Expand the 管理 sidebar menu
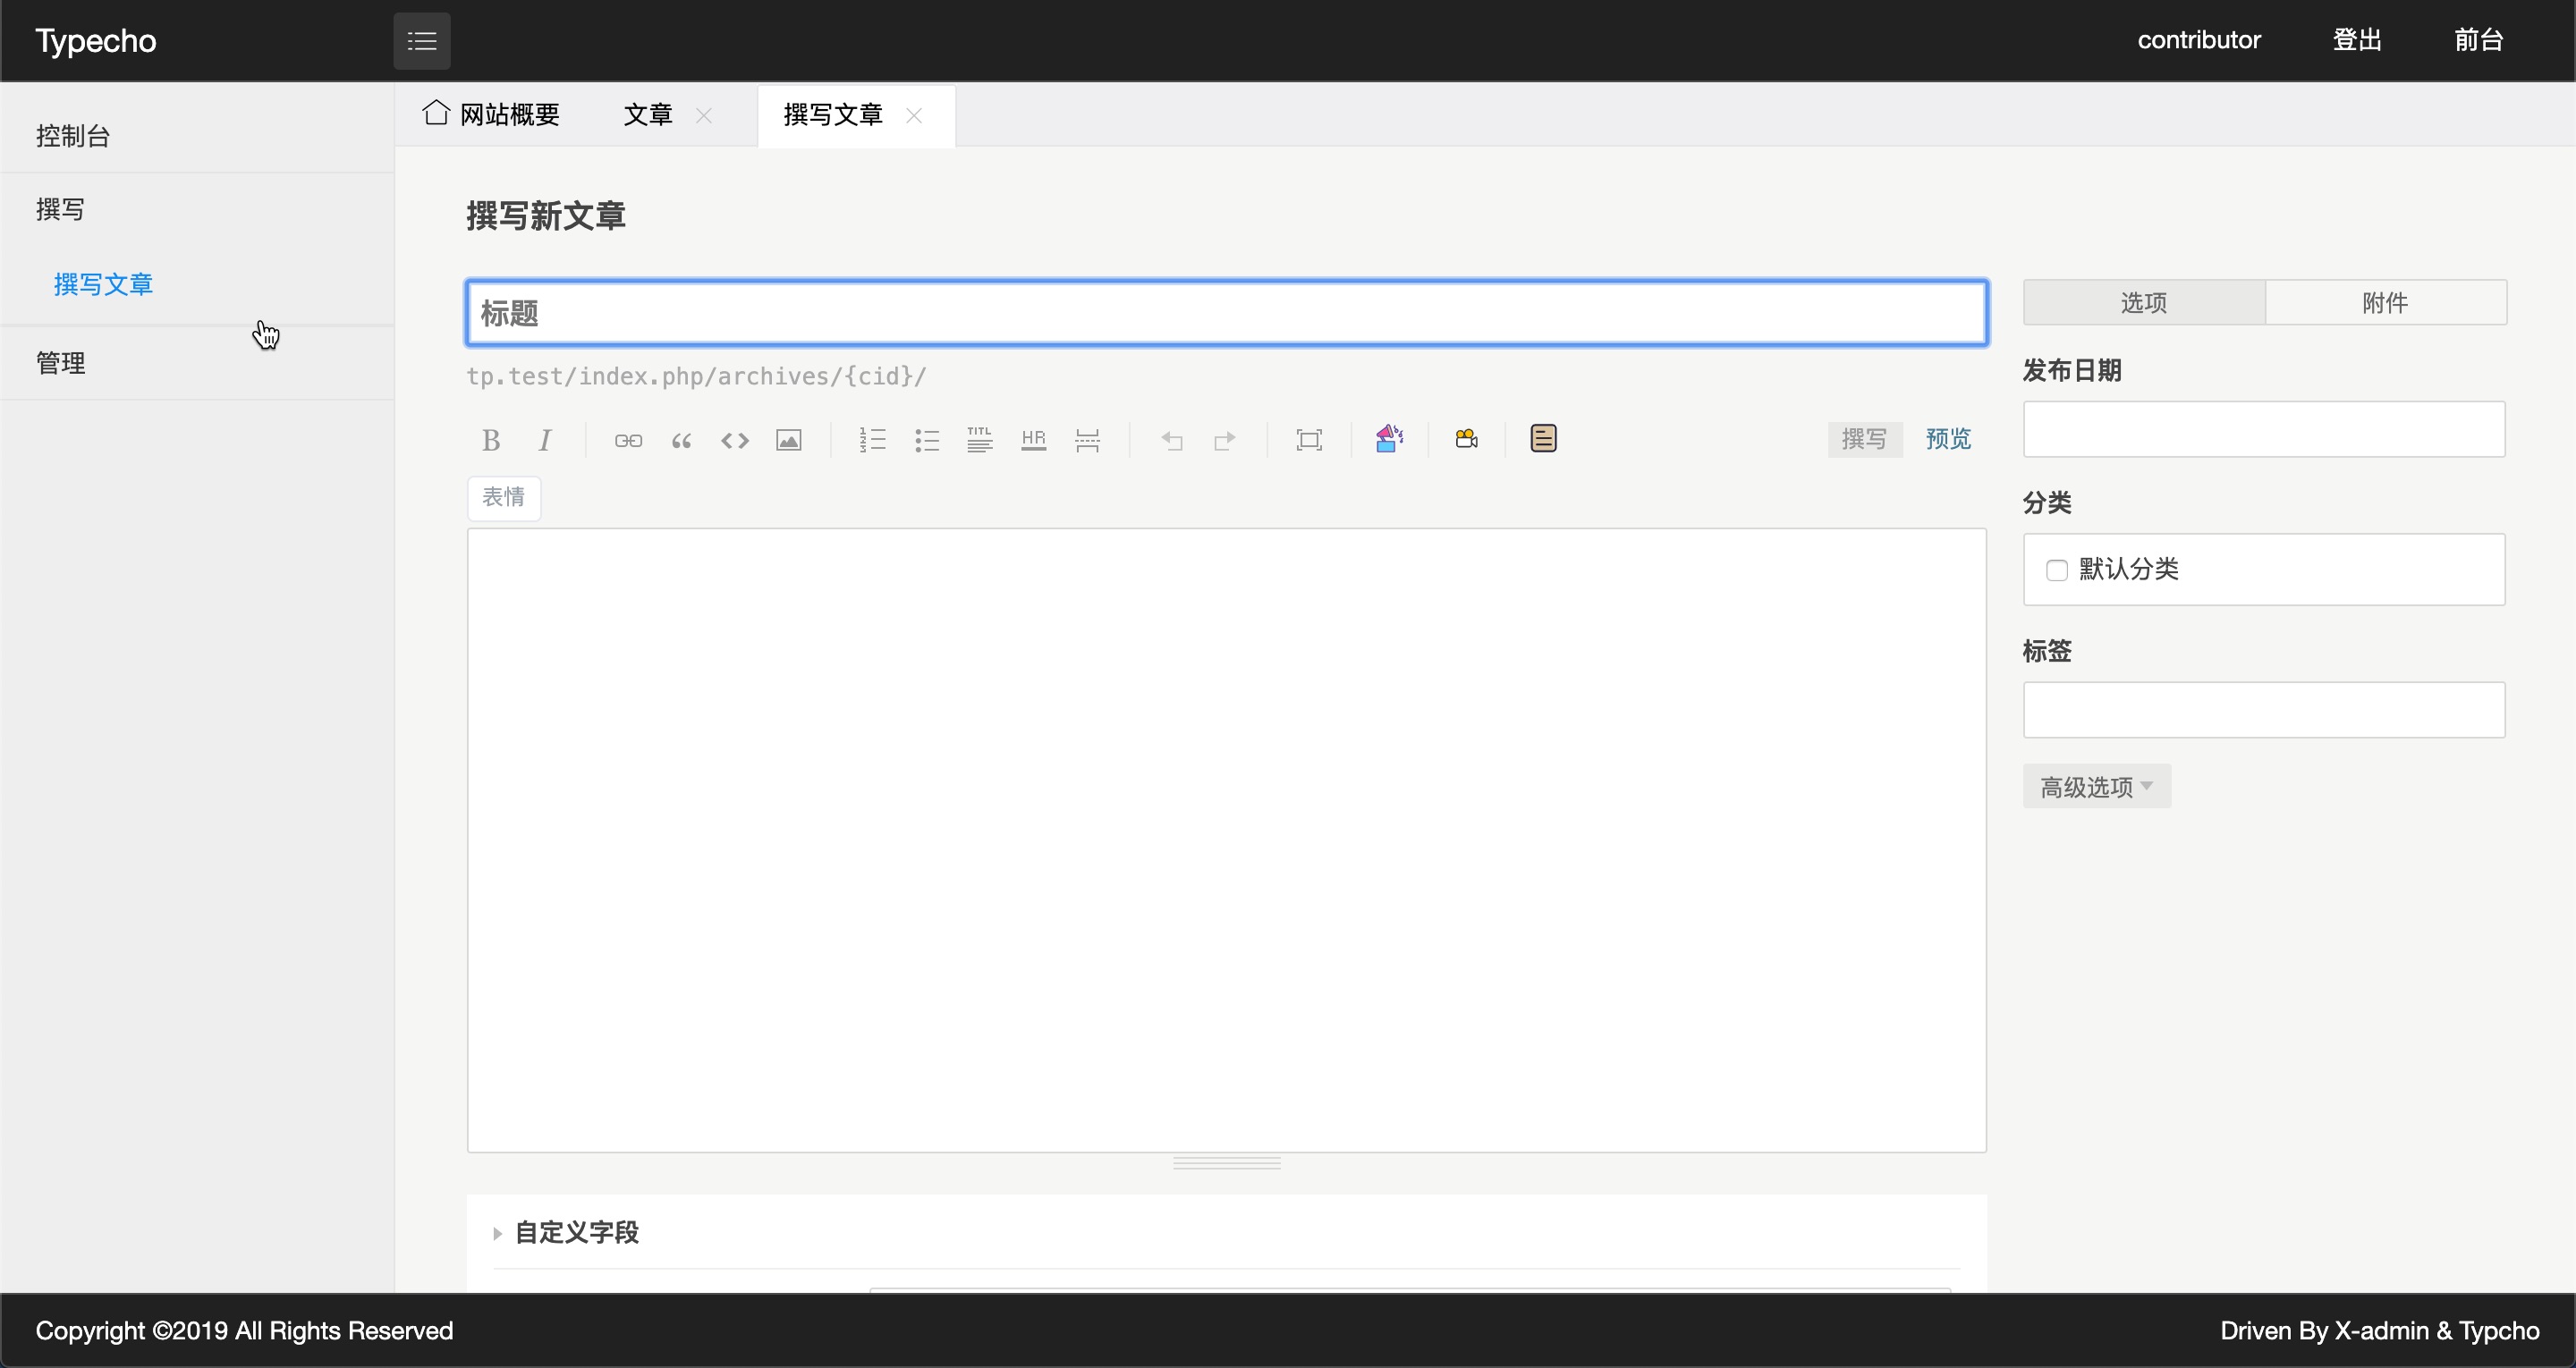 pyautogui.click(x=61, y=363)
